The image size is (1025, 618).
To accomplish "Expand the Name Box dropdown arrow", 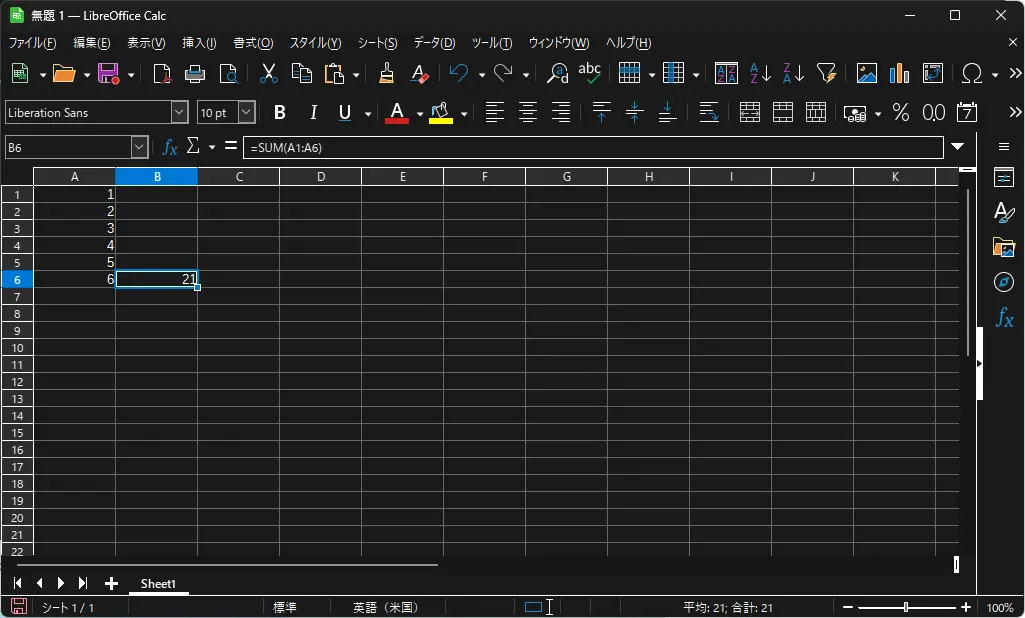I will click(x=139, y=147).
